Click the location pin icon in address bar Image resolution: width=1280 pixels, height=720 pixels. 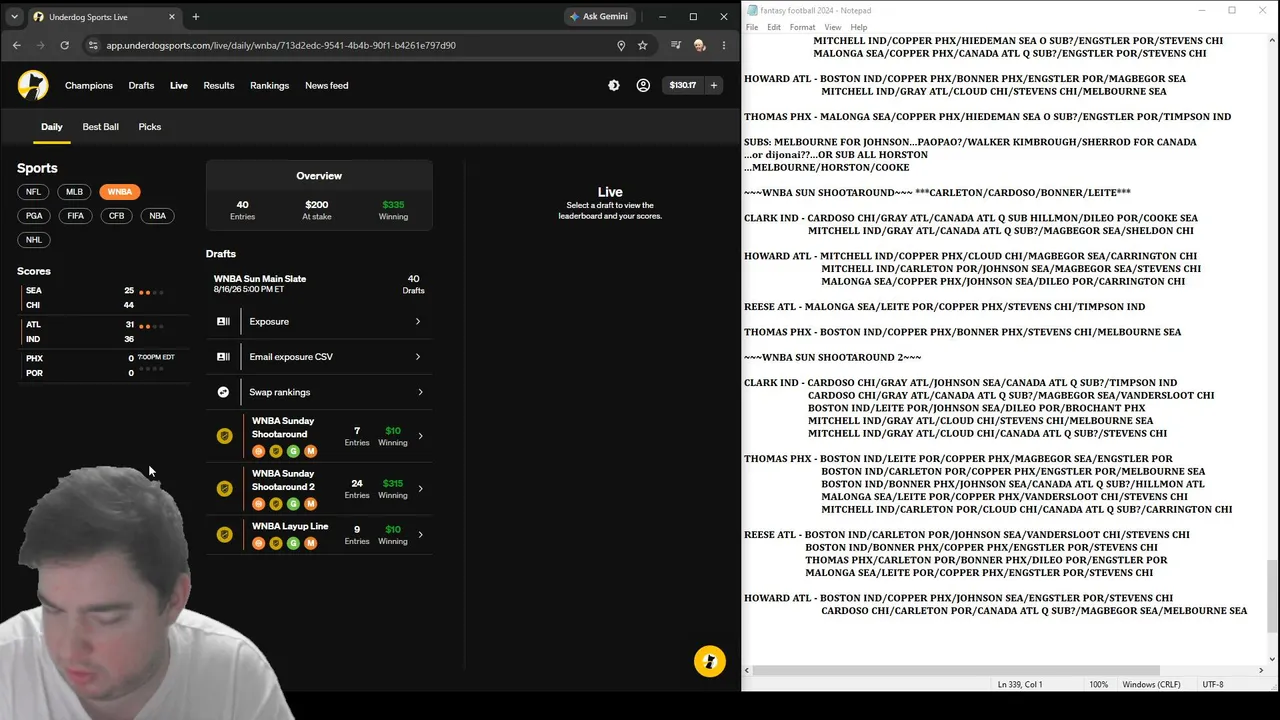pyautogui.click(x=621, y=45)
